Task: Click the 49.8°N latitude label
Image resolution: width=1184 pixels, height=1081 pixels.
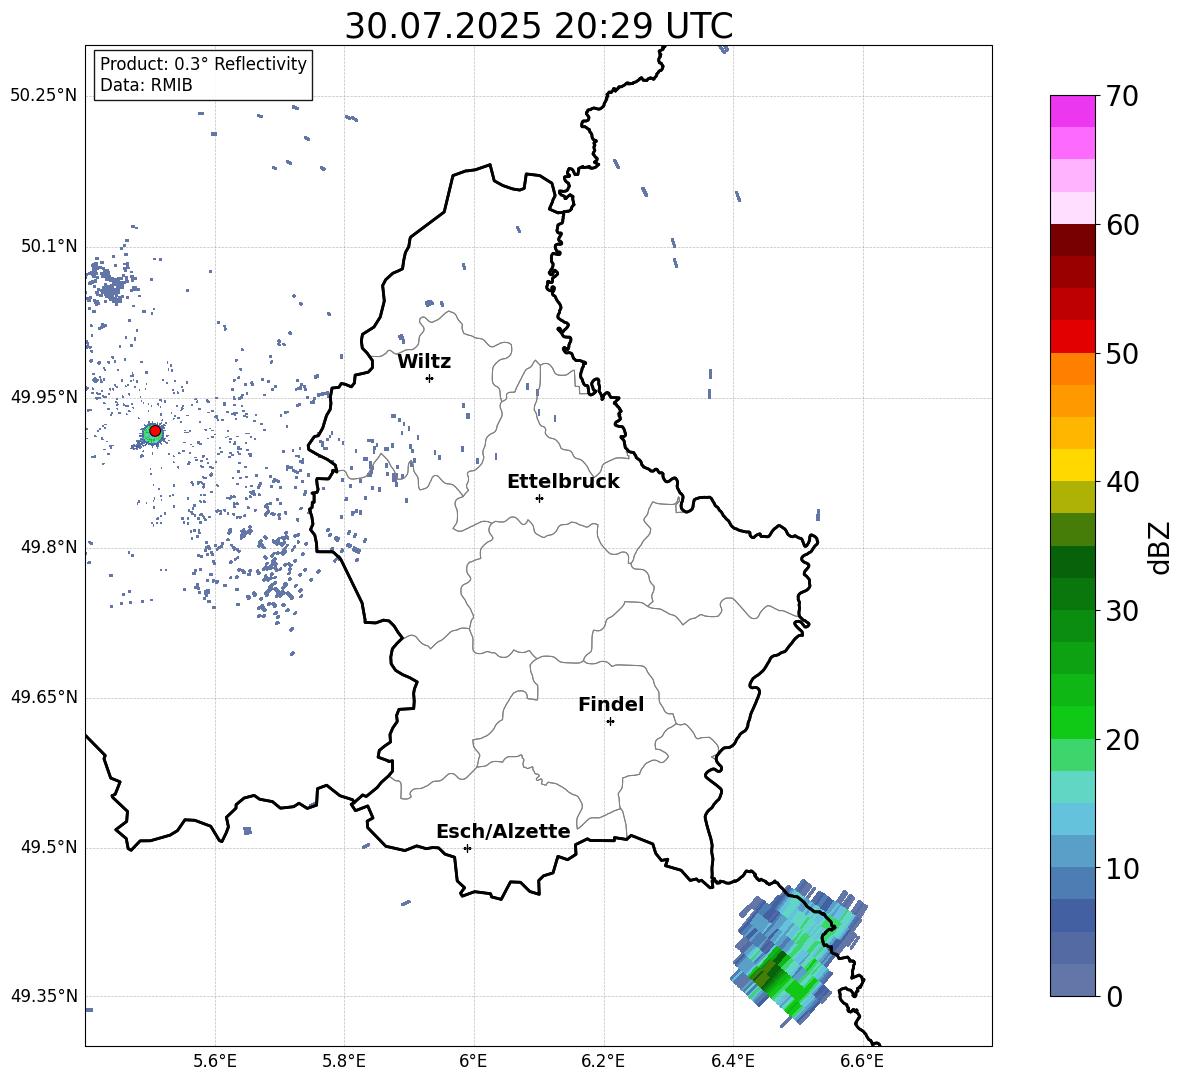Action: [49, 547]
